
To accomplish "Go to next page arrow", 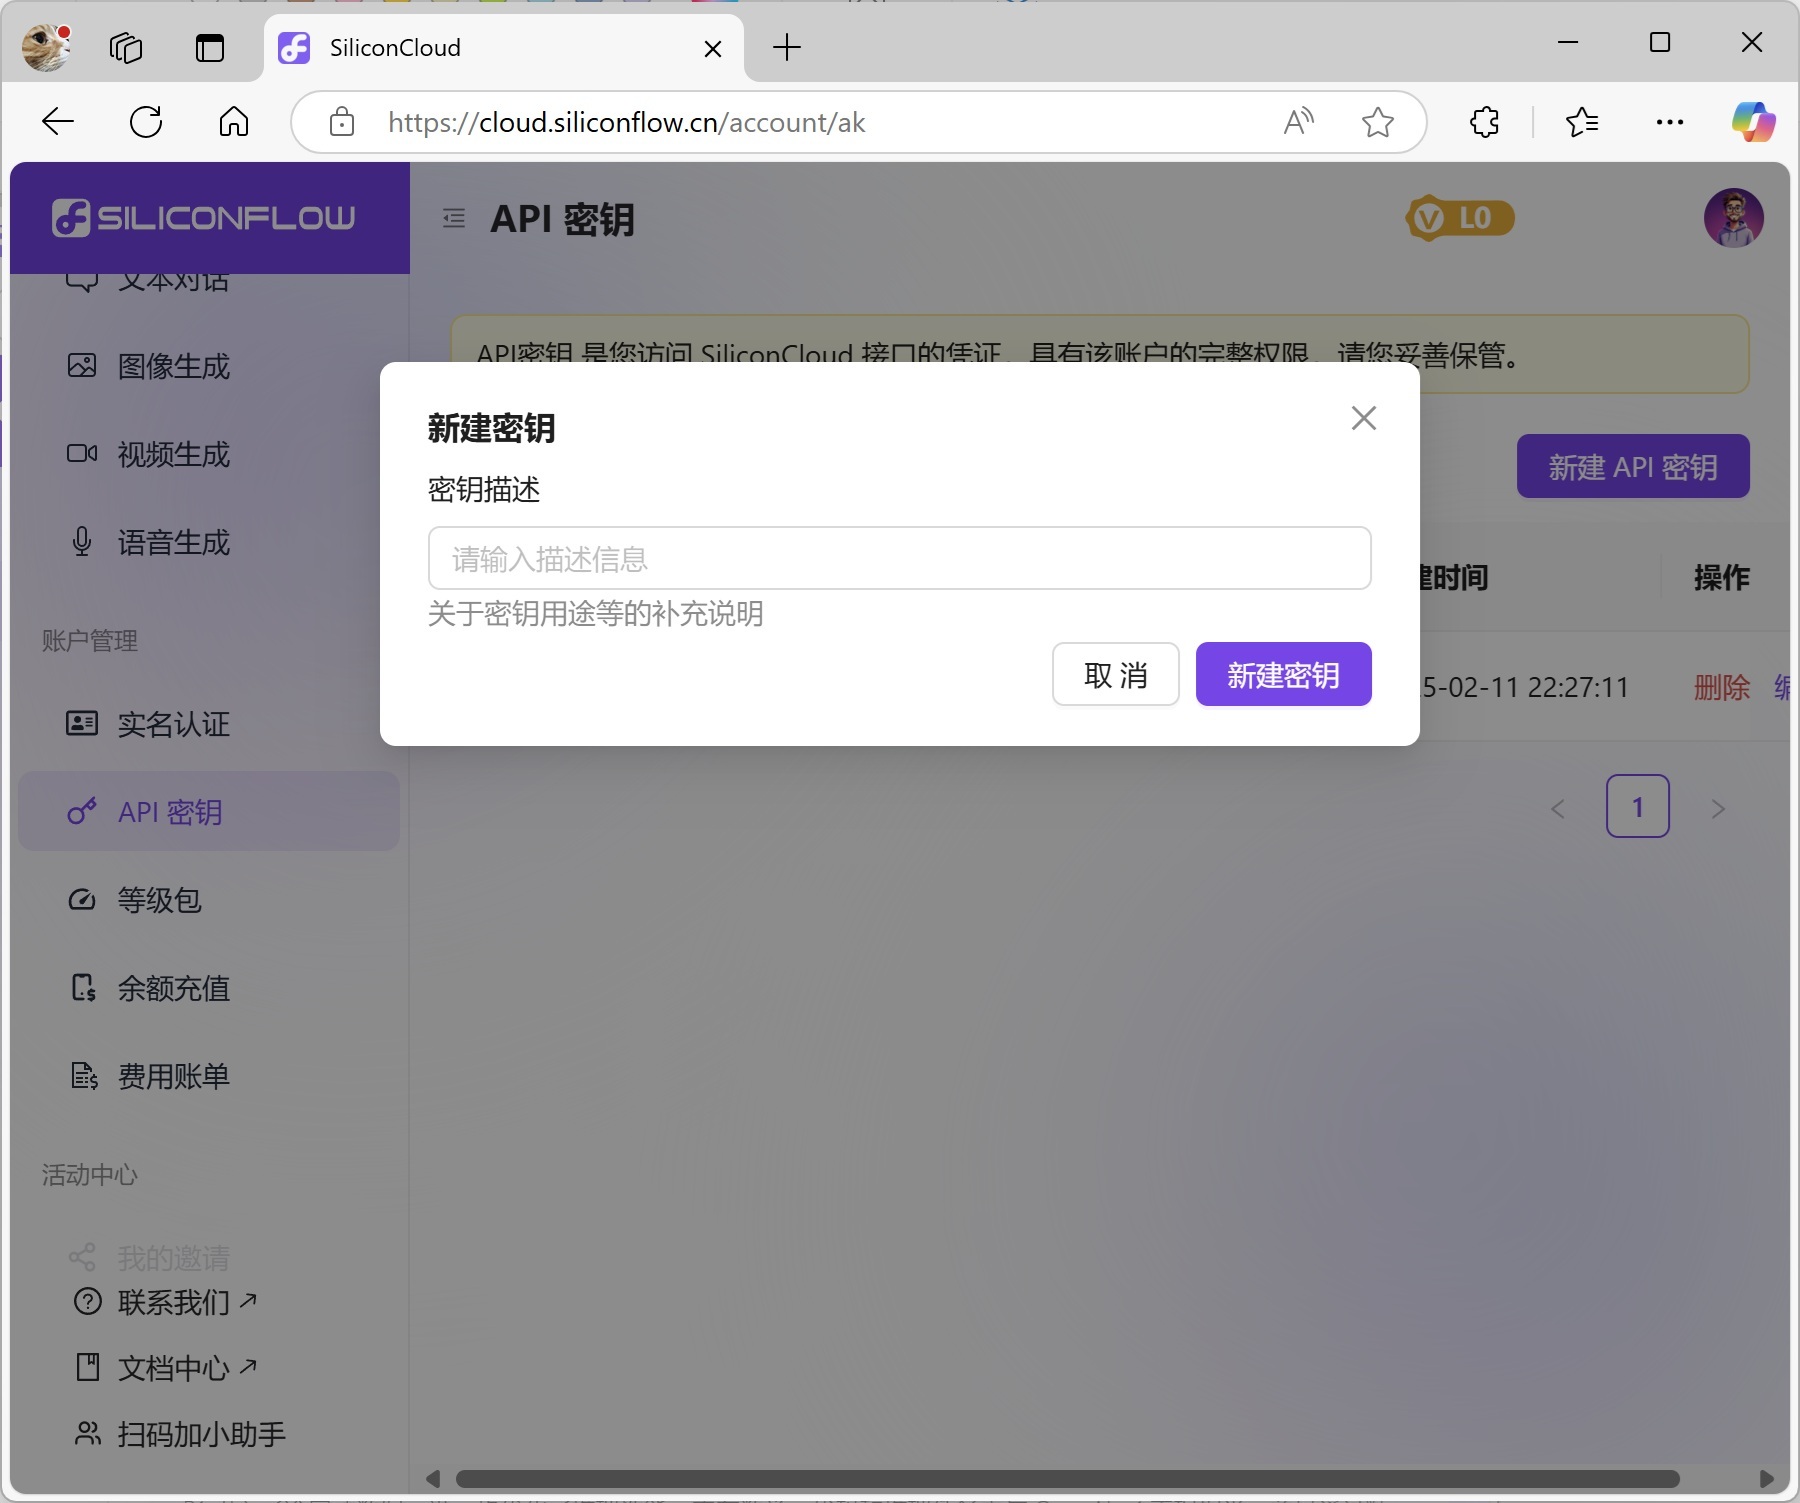I will coord(1718,808).
